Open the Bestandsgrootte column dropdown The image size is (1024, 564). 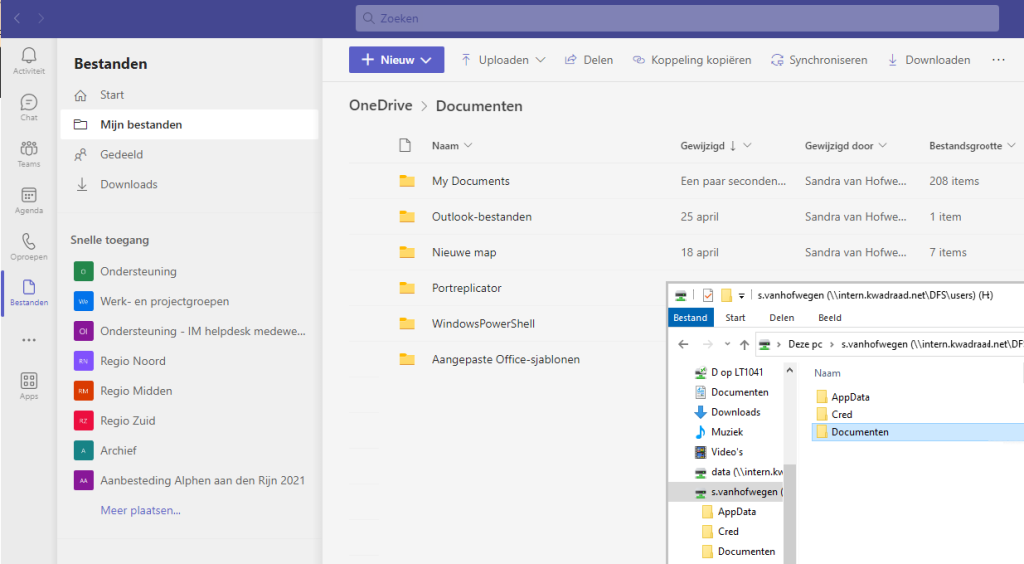click(x=1012, y=146)
